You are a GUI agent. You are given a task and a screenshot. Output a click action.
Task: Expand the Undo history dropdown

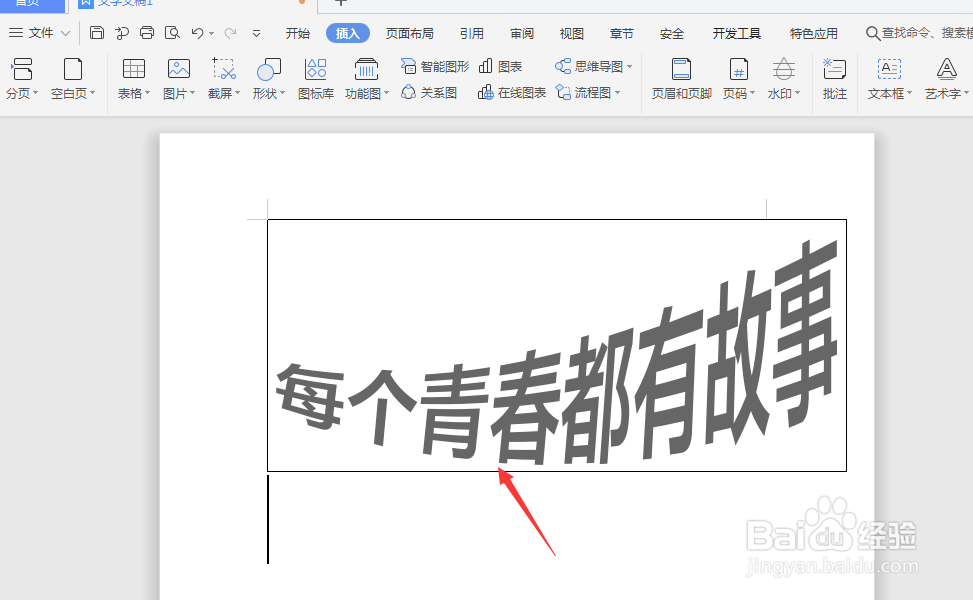point(212,34)
